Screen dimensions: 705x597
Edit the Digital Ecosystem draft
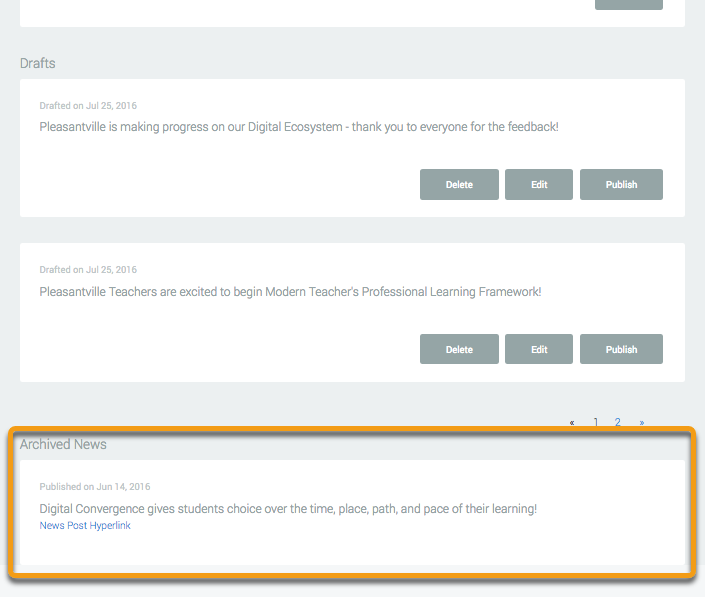[539, 184]
